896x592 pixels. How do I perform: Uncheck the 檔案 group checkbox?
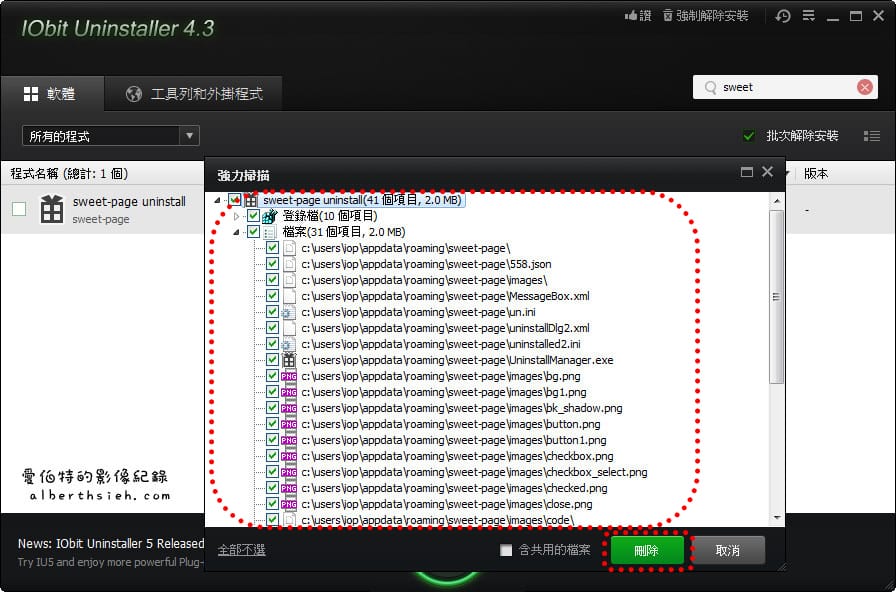(x=253, y=232)
